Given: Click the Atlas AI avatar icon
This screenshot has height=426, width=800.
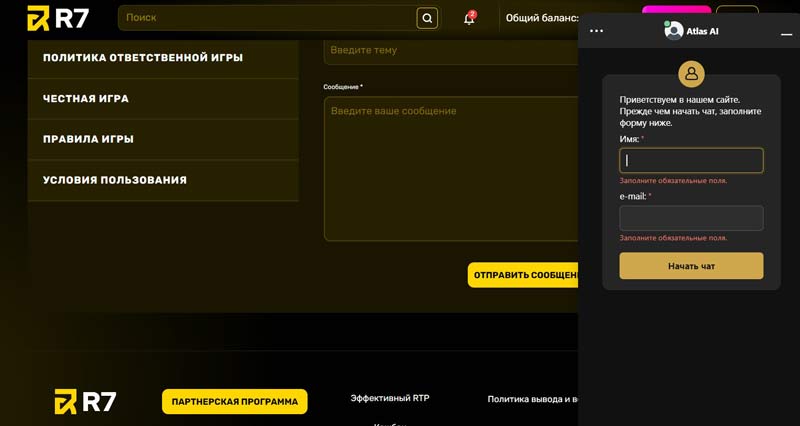Looking at the screenshot, I should click(x=674, y=31).
